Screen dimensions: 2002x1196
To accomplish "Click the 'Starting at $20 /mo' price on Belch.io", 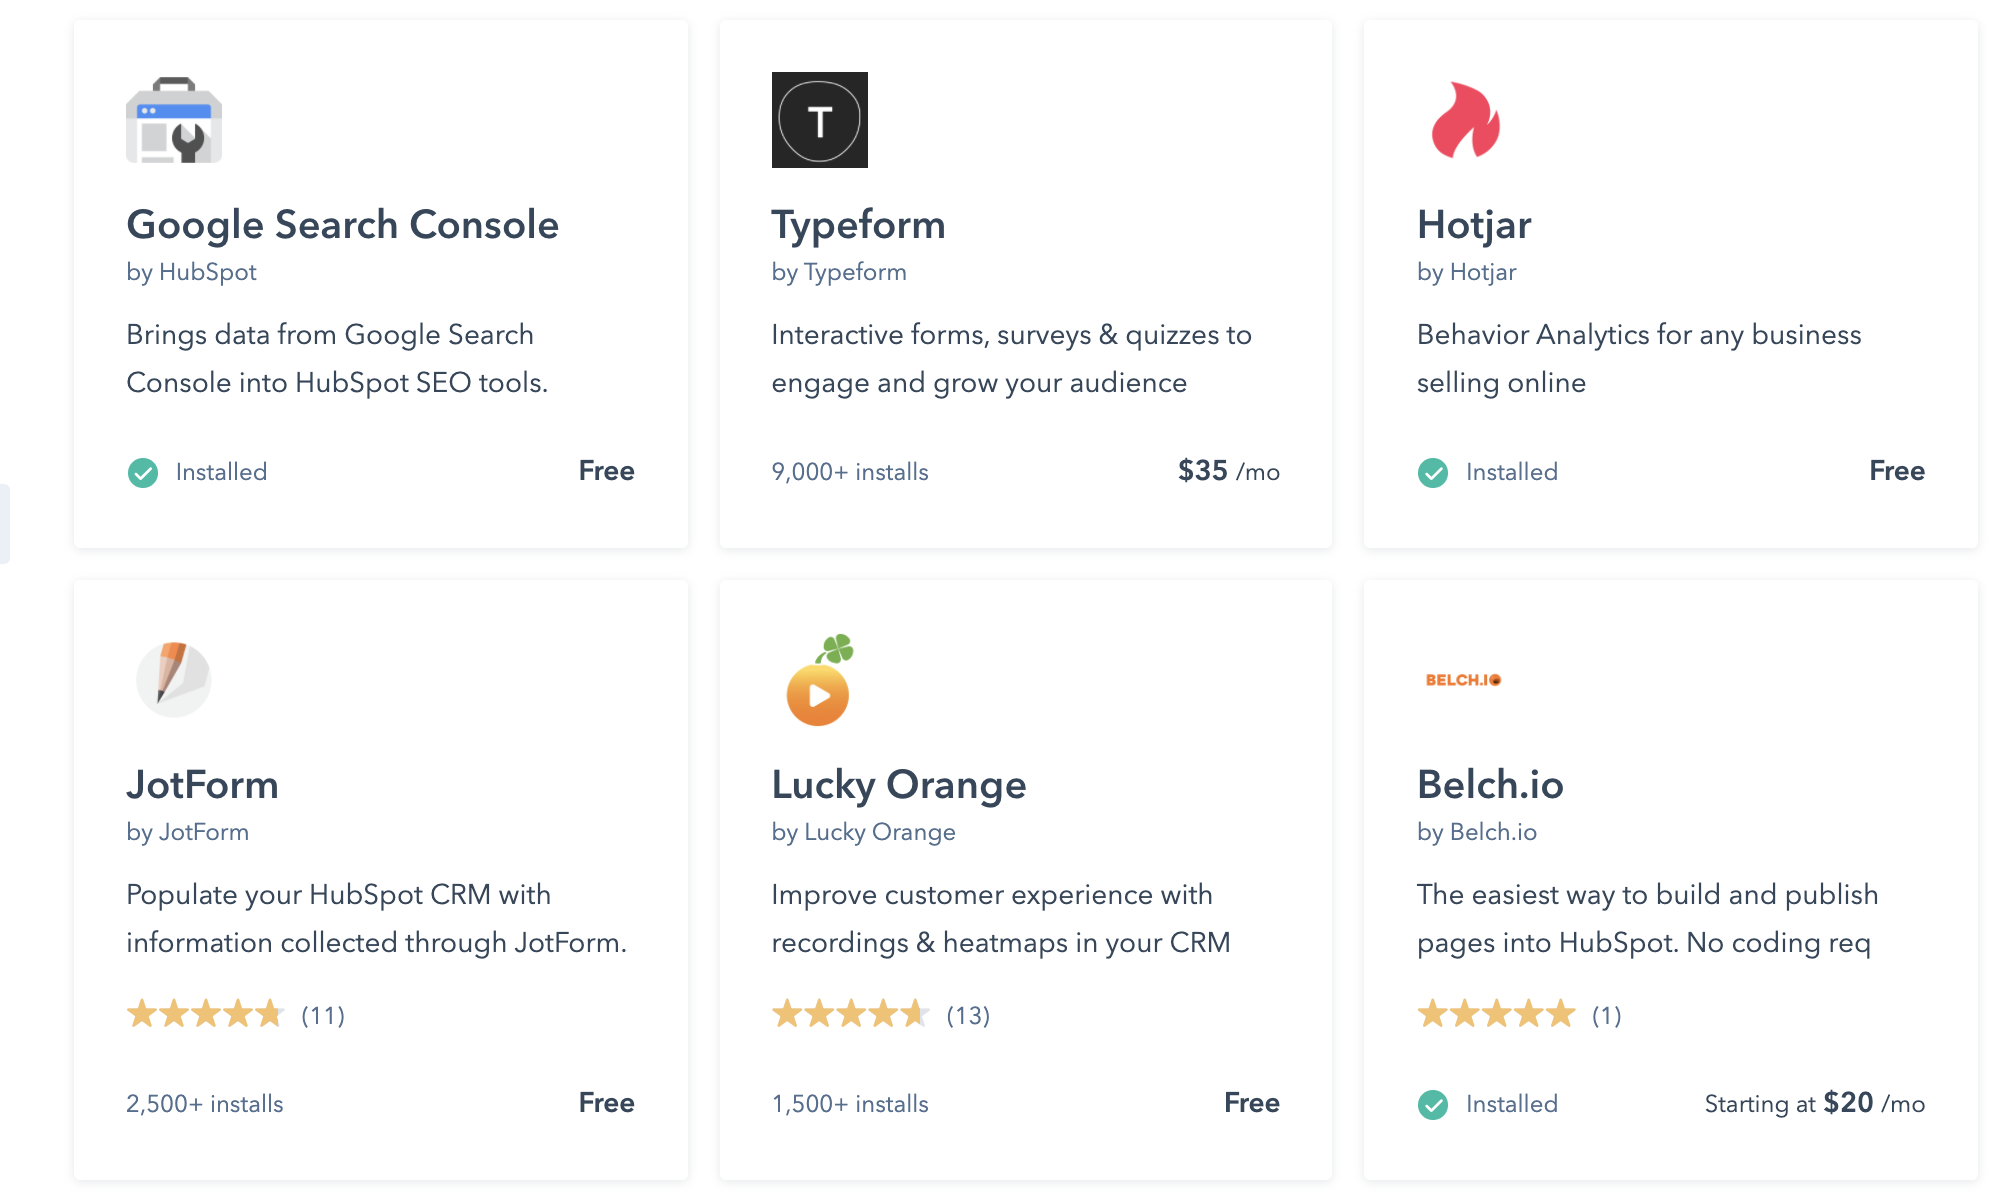I will coord(1814,1103).
